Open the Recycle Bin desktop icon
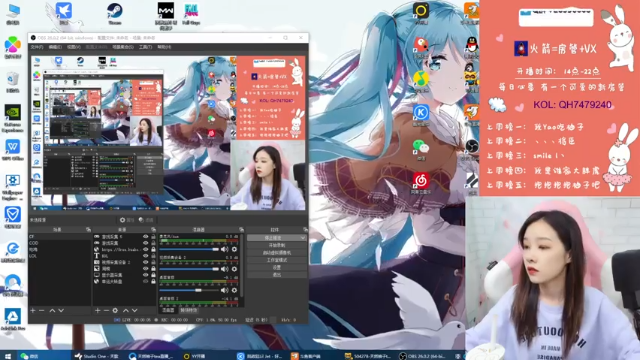Viewport: 640px width, 360px height. point(12,82)
